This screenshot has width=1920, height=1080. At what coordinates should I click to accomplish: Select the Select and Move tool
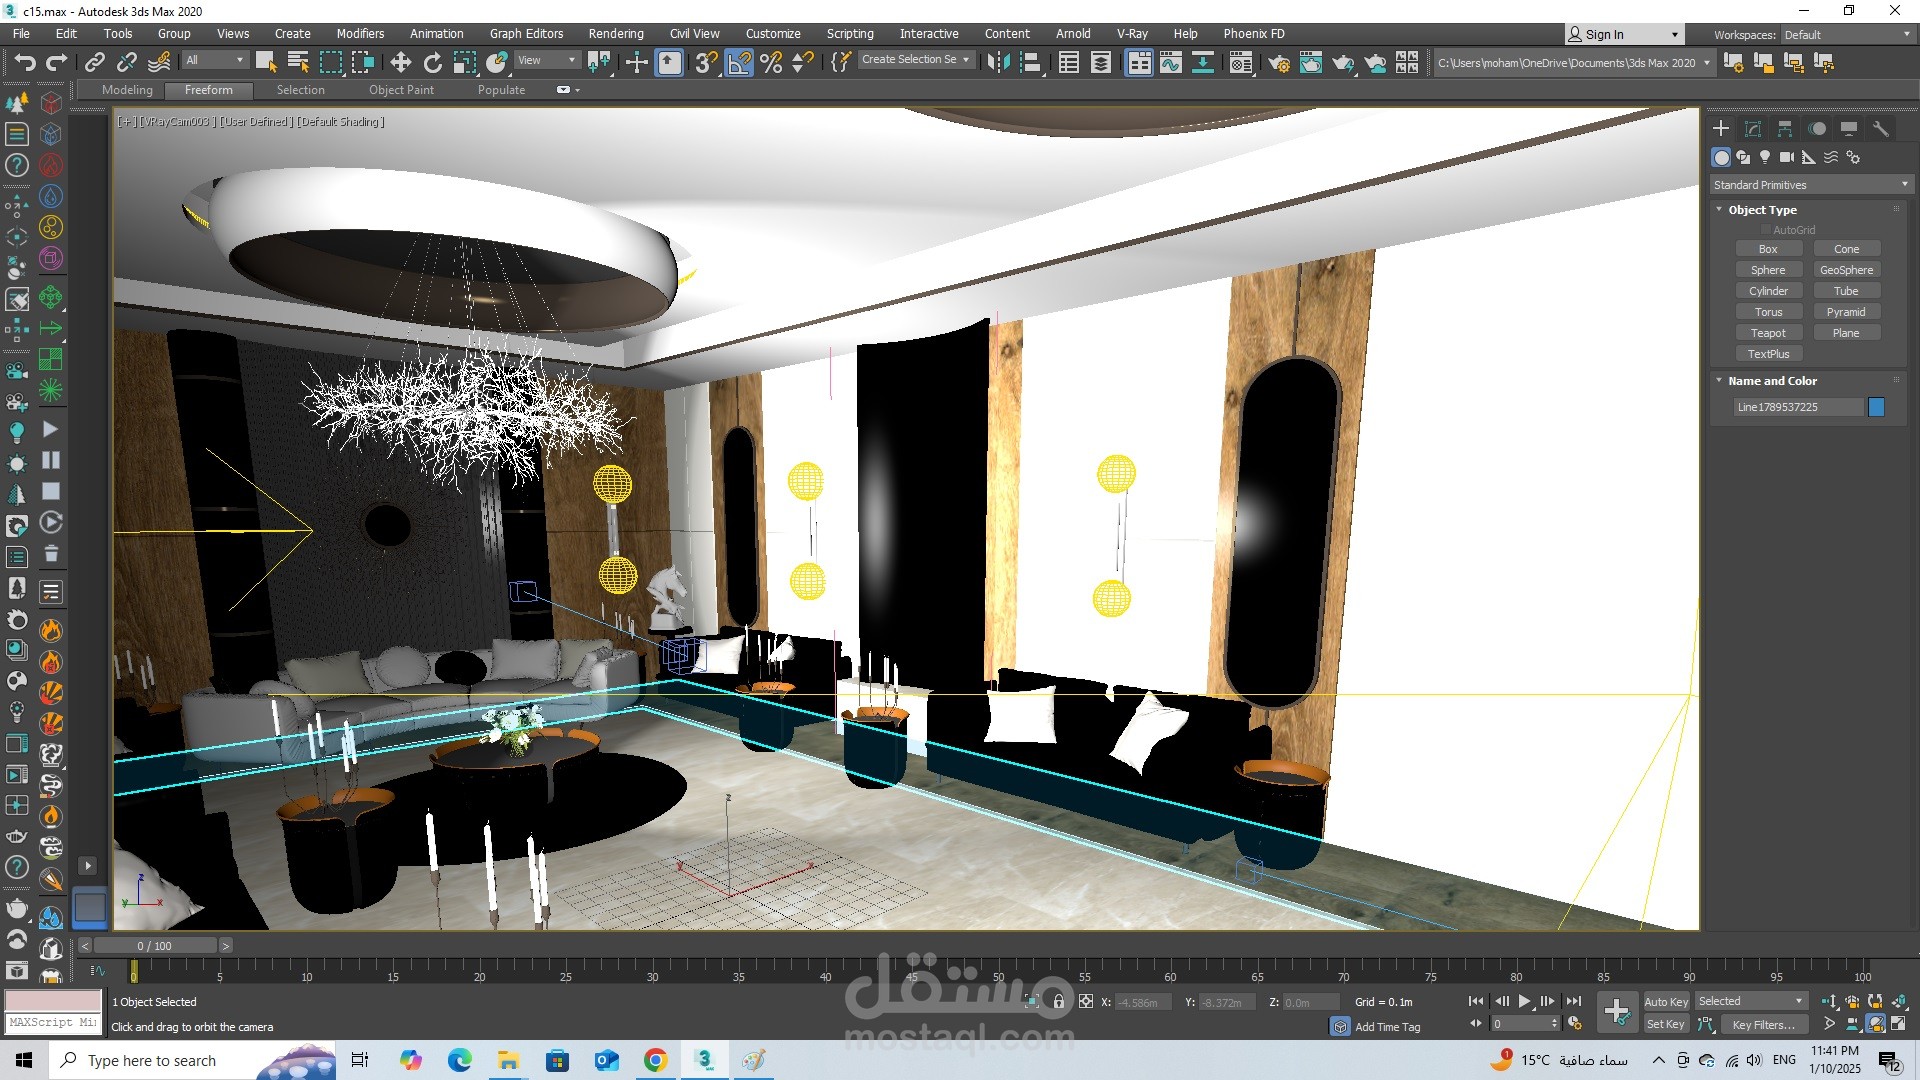(400, 63)
